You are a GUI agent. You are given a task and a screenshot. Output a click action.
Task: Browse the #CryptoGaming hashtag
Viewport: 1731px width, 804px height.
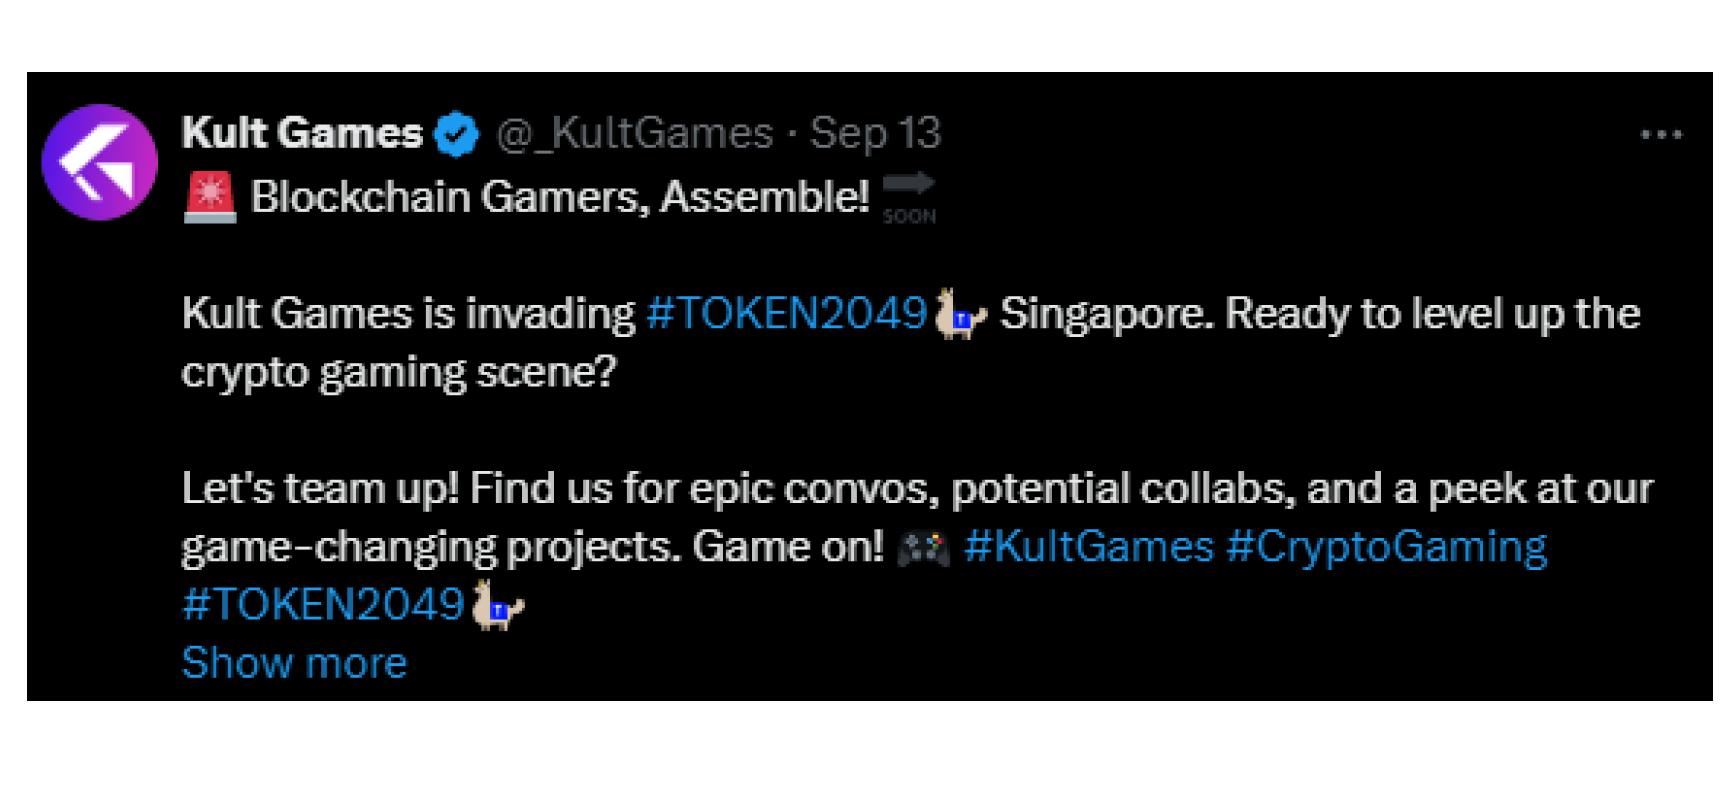coord(1386,548)
